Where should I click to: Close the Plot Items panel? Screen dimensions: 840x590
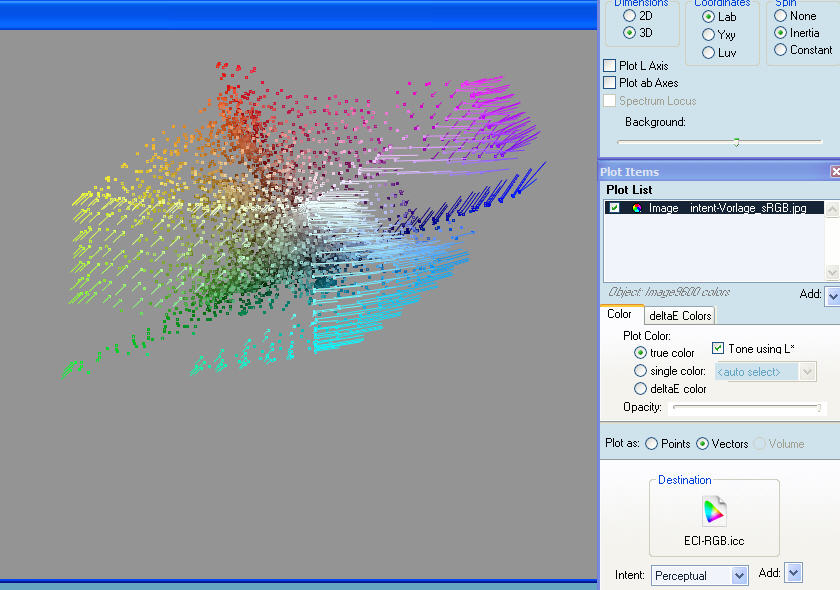click(x=835, y=172)
